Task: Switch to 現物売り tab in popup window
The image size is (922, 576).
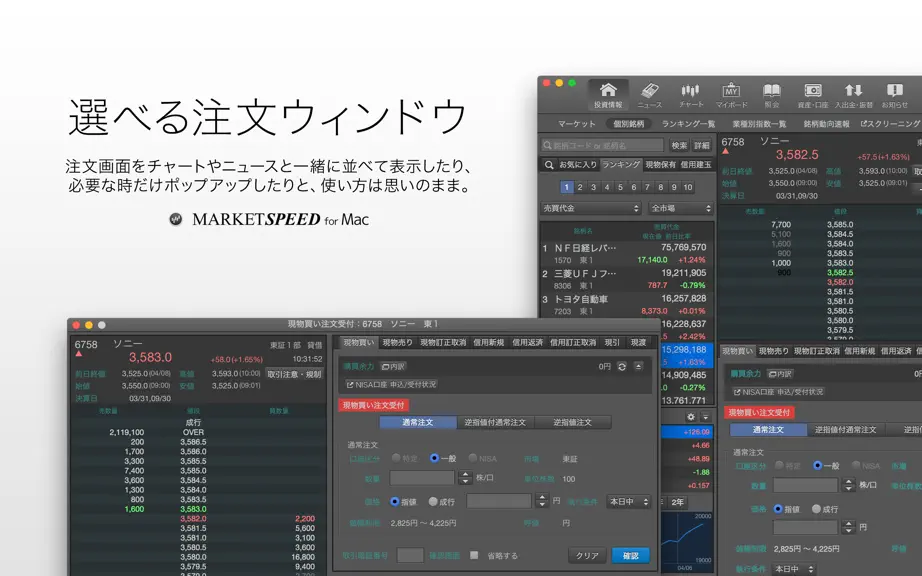Action: click(397, 342)
